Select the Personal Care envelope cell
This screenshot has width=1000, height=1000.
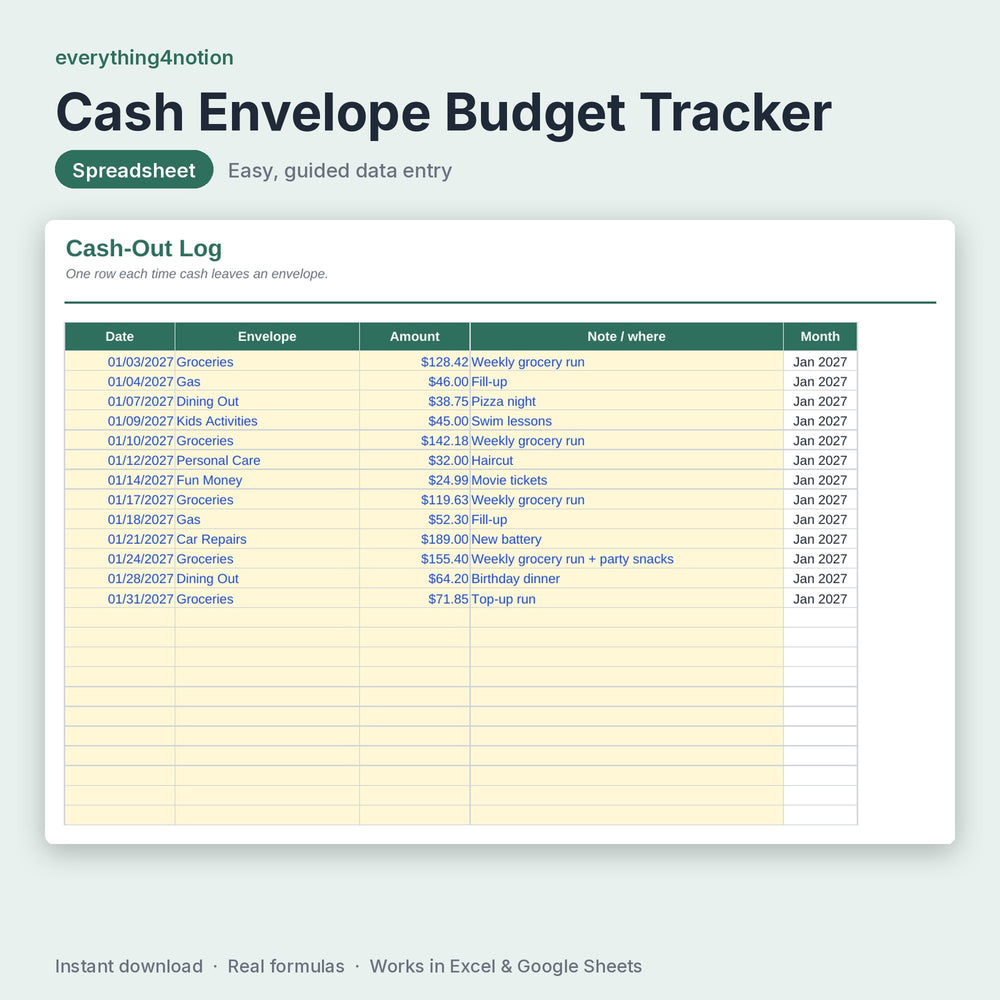[x=267, y=460]
